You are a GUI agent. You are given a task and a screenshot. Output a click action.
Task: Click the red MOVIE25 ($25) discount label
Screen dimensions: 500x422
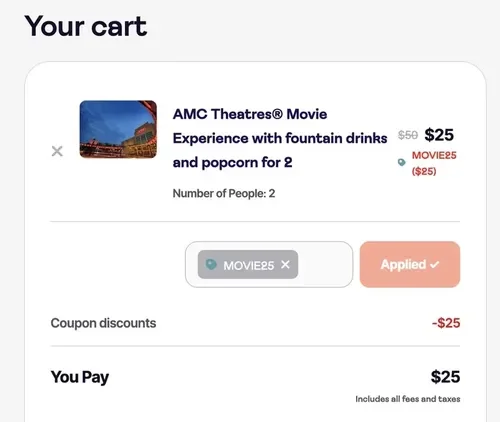434,163
